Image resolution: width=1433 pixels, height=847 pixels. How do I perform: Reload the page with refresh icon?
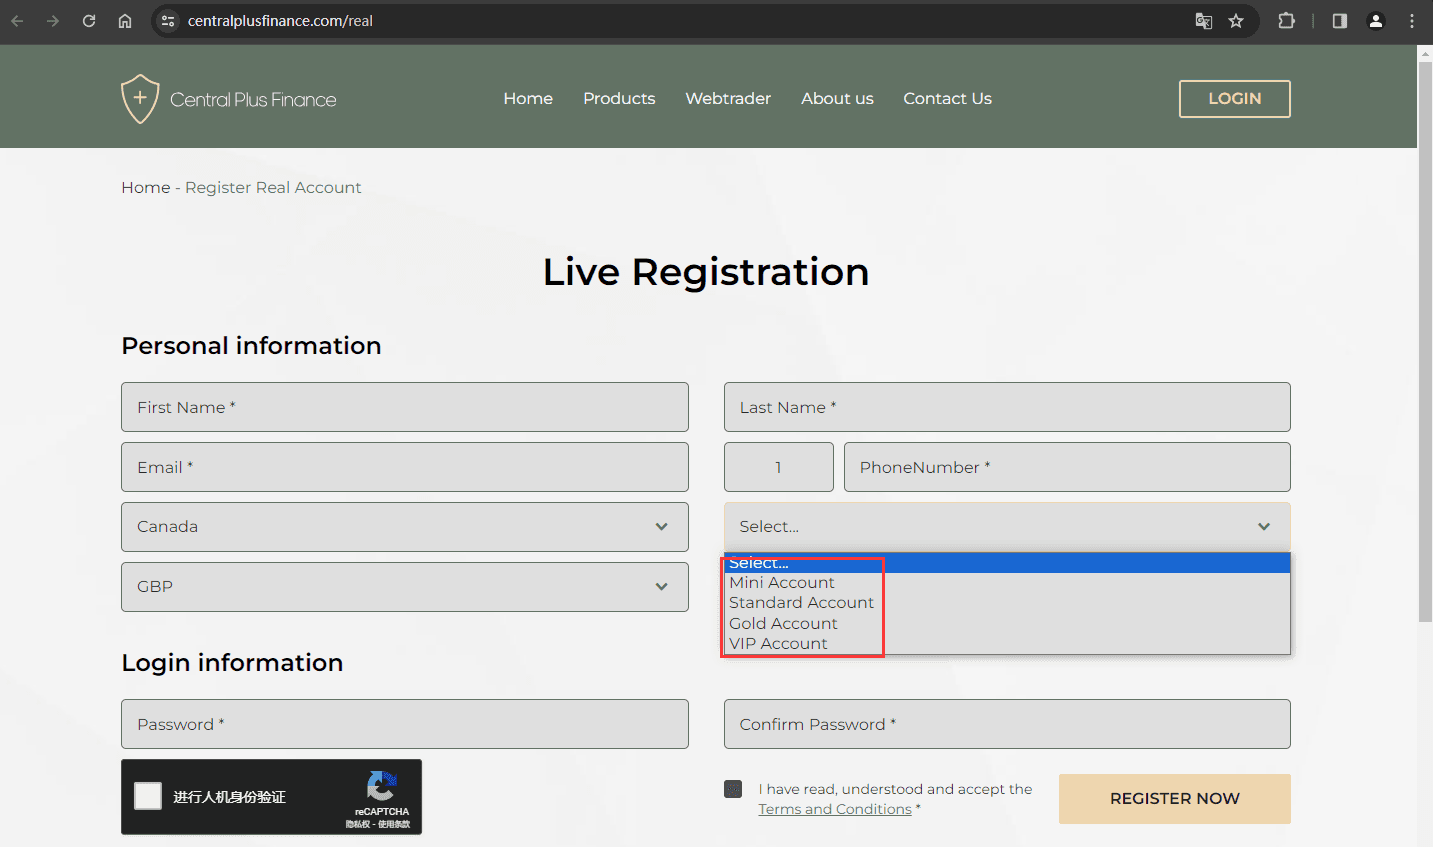pyautogui.click(x=89, y=21)
